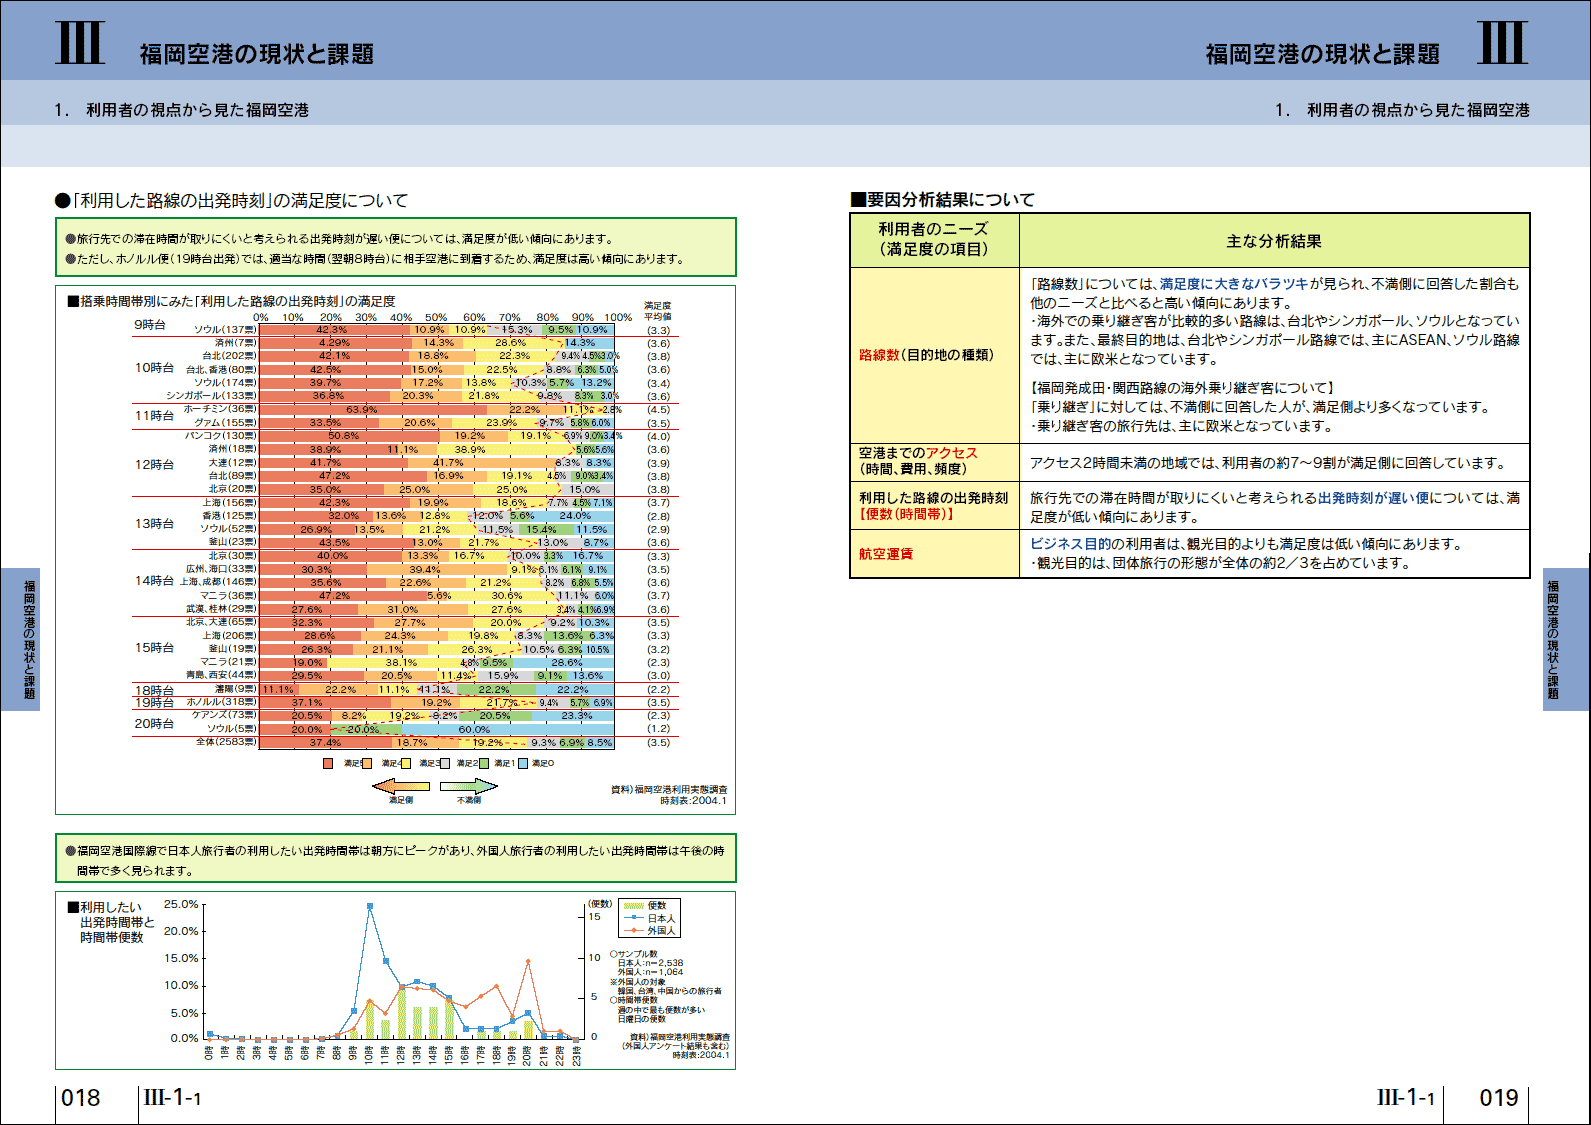Click the row label ホノルル(318票)
The width and height of the screenshot is (1591, 1125).
click(221, 702)
